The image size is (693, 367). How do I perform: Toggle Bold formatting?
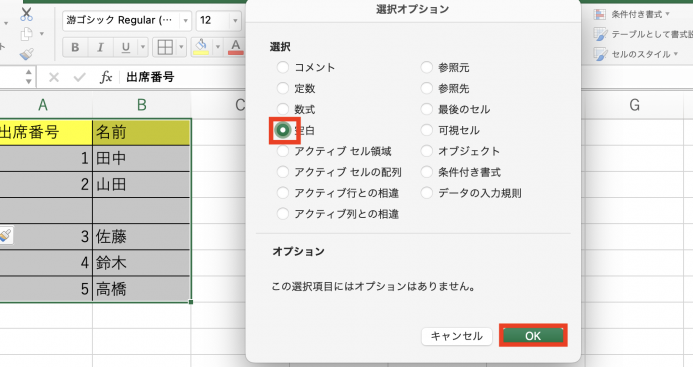coord(75,47)
